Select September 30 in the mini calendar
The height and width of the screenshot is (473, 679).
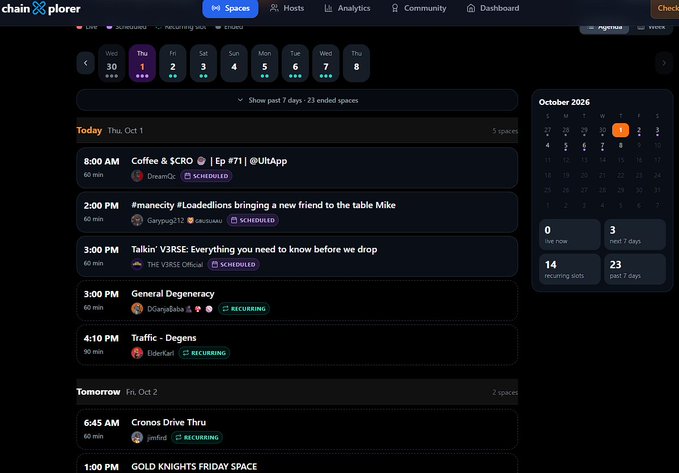tap(602, 131)
